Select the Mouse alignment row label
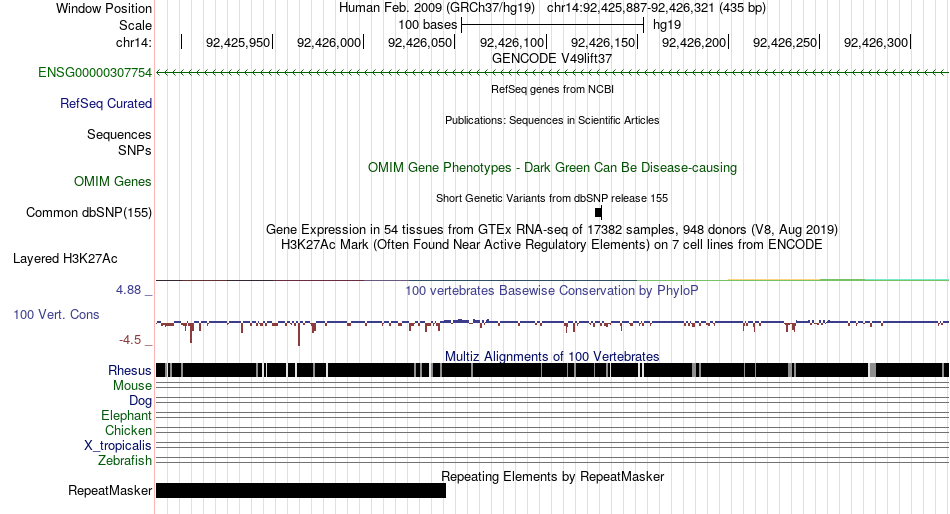Image resolution: width=950 pixels, height=514 pixels. (132, 386)
